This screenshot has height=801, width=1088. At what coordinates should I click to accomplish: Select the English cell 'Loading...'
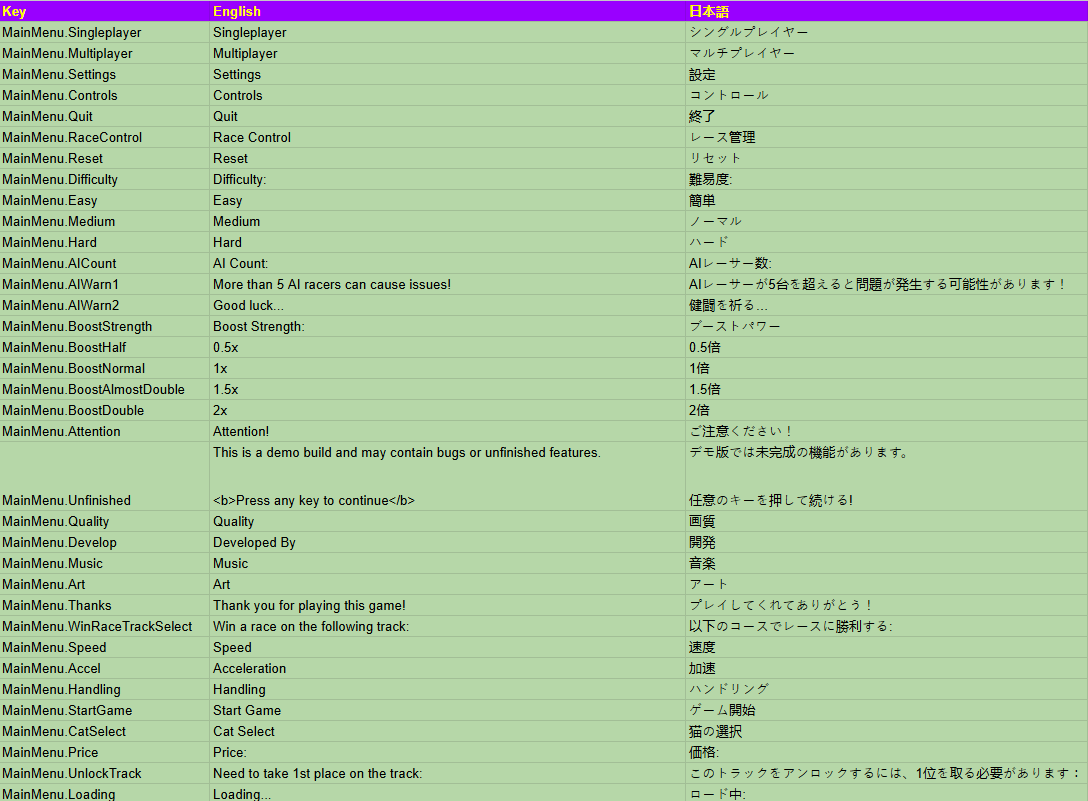click(448, 793)
